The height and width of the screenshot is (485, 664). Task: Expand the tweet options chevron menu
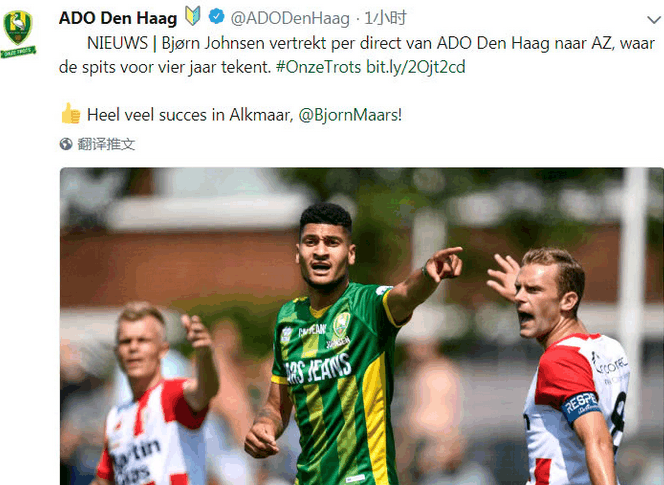(x=654, y=19)
